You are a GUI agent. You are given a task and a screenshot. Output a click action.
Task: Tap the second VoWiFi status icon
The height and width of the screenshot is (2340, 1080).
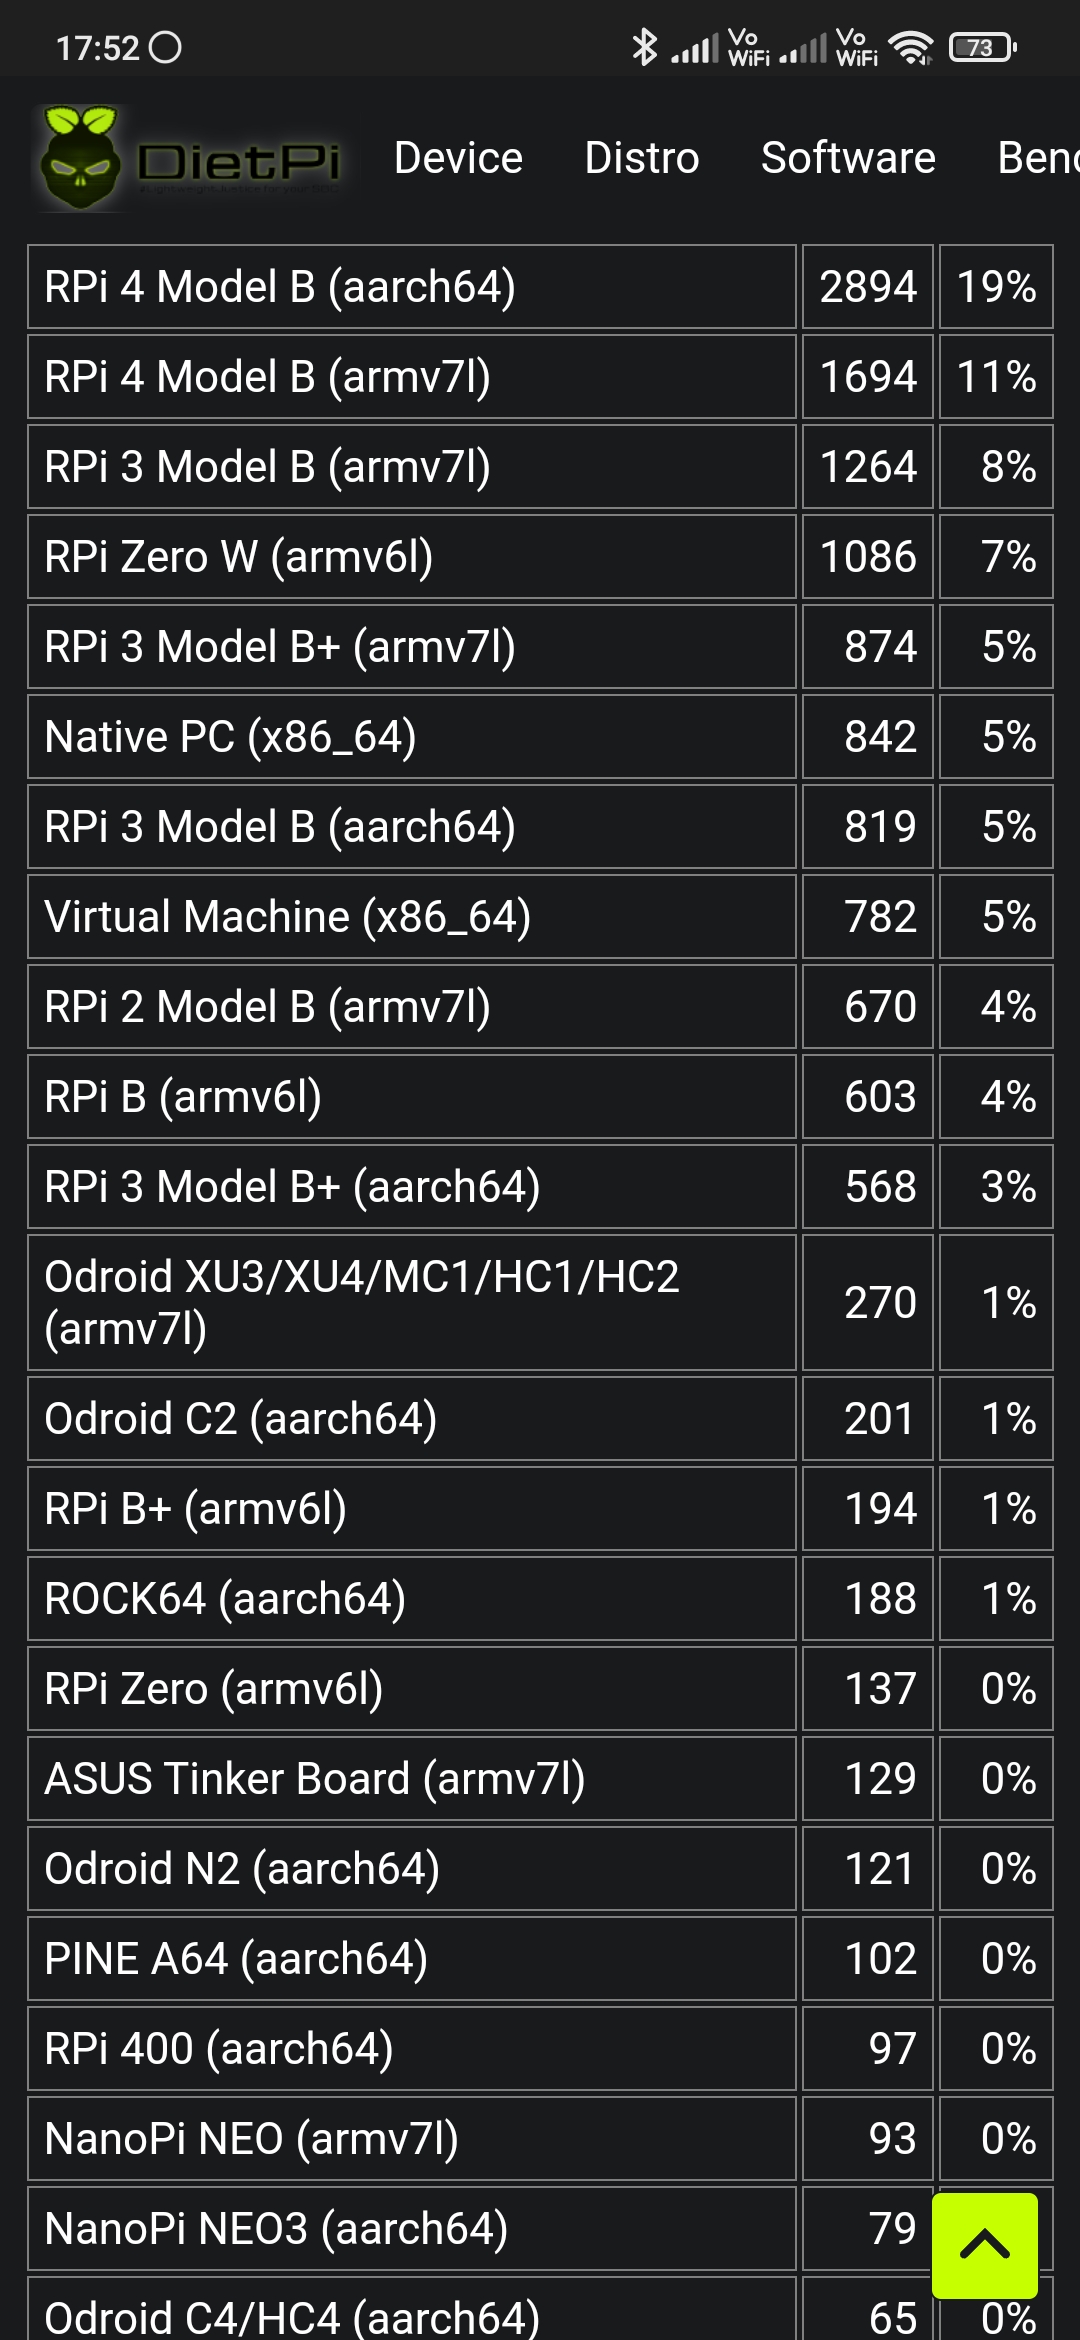857,47
